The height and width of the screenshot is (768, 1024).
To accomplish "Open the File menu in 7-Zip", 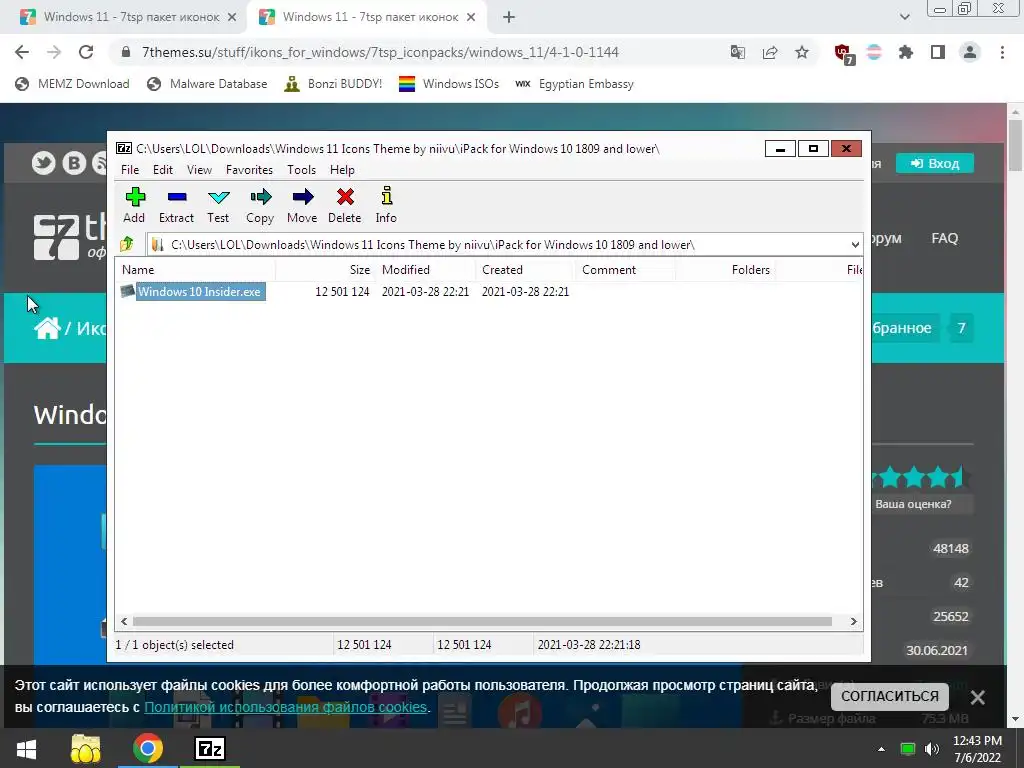I will click(130, 170).
